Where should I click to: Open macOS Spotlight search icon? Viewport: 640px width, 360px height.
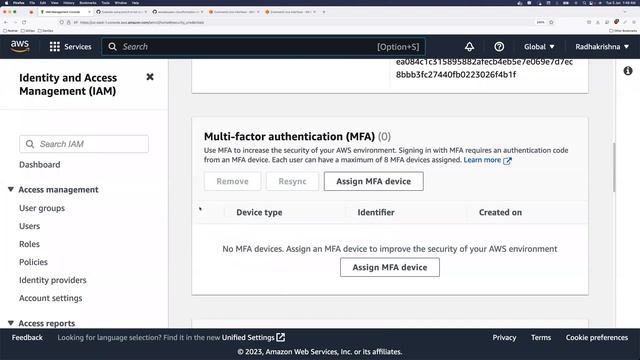coord(584,2)
